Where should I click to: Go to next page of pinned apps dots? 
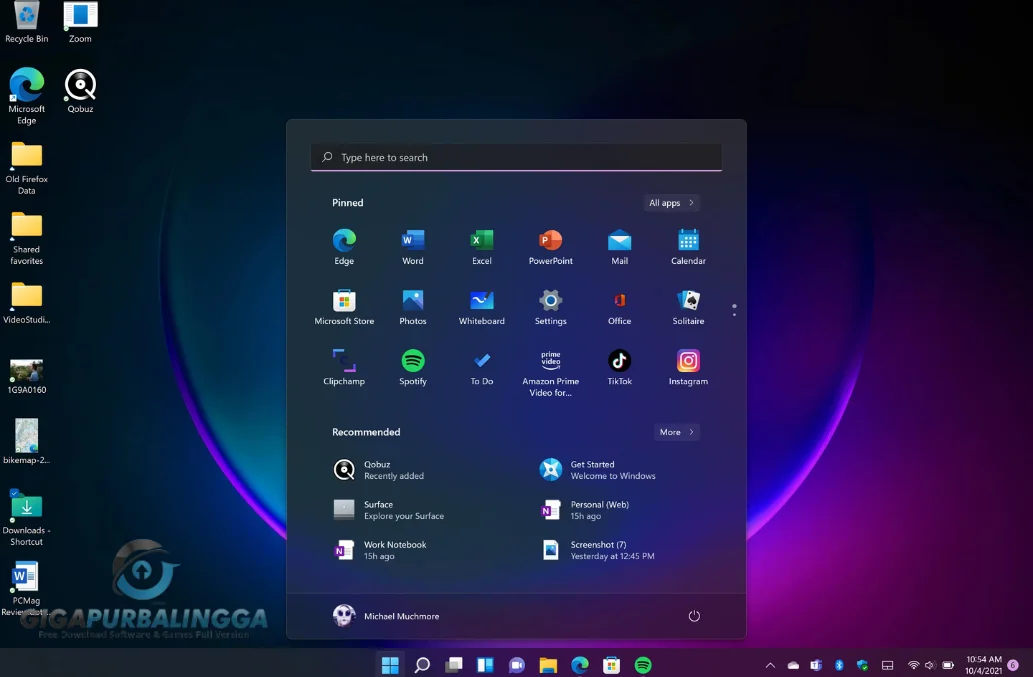pos(734,314)
